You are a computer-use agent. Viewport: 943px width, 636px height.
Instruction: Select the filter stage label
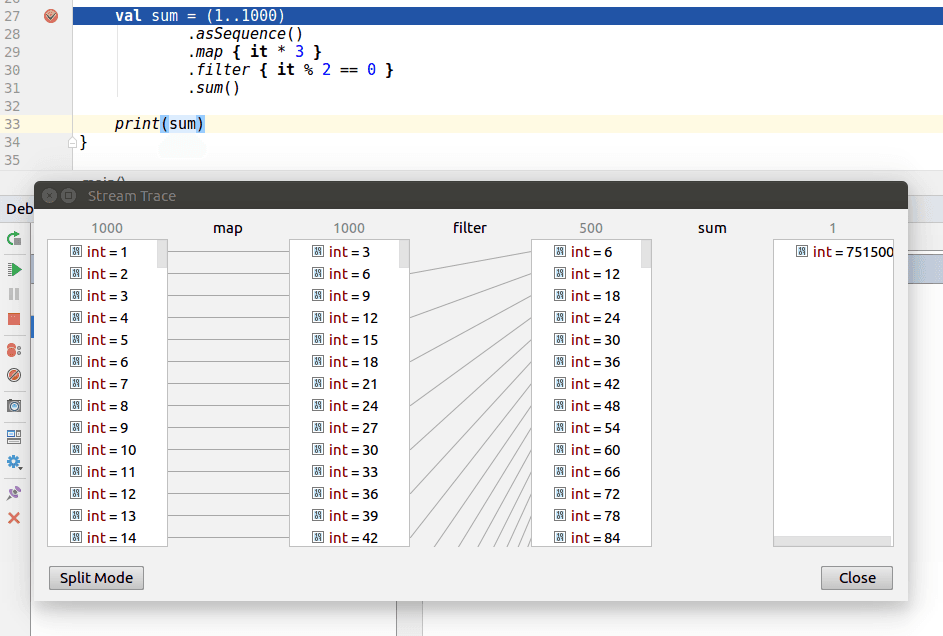pos(470,228)
